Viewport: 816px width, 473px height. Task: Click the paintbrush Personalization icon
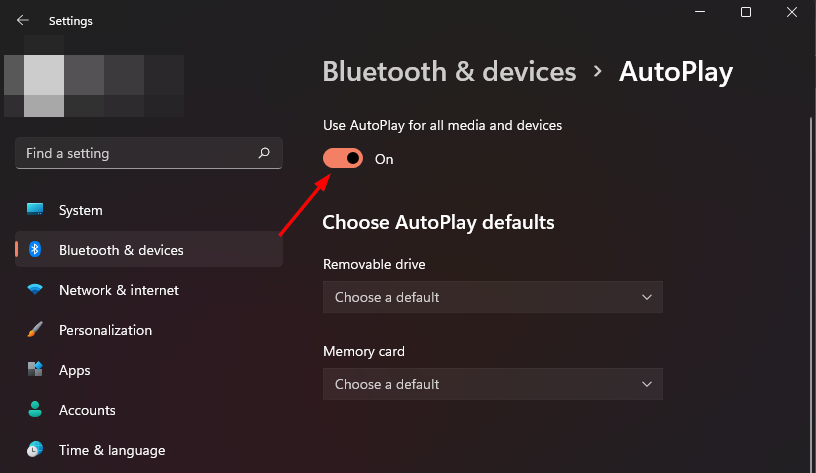pyautogui.click(x=35, y=329)
